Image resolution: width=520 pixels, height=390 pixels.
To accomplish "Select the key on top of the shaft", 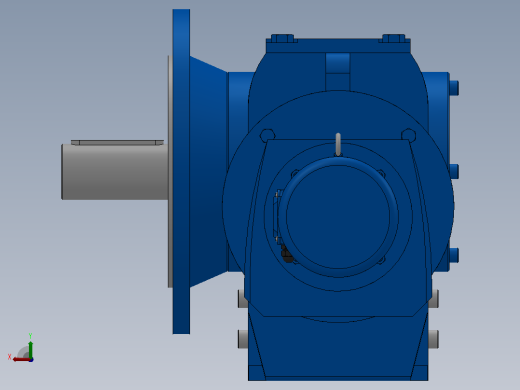I will (117, 143).
